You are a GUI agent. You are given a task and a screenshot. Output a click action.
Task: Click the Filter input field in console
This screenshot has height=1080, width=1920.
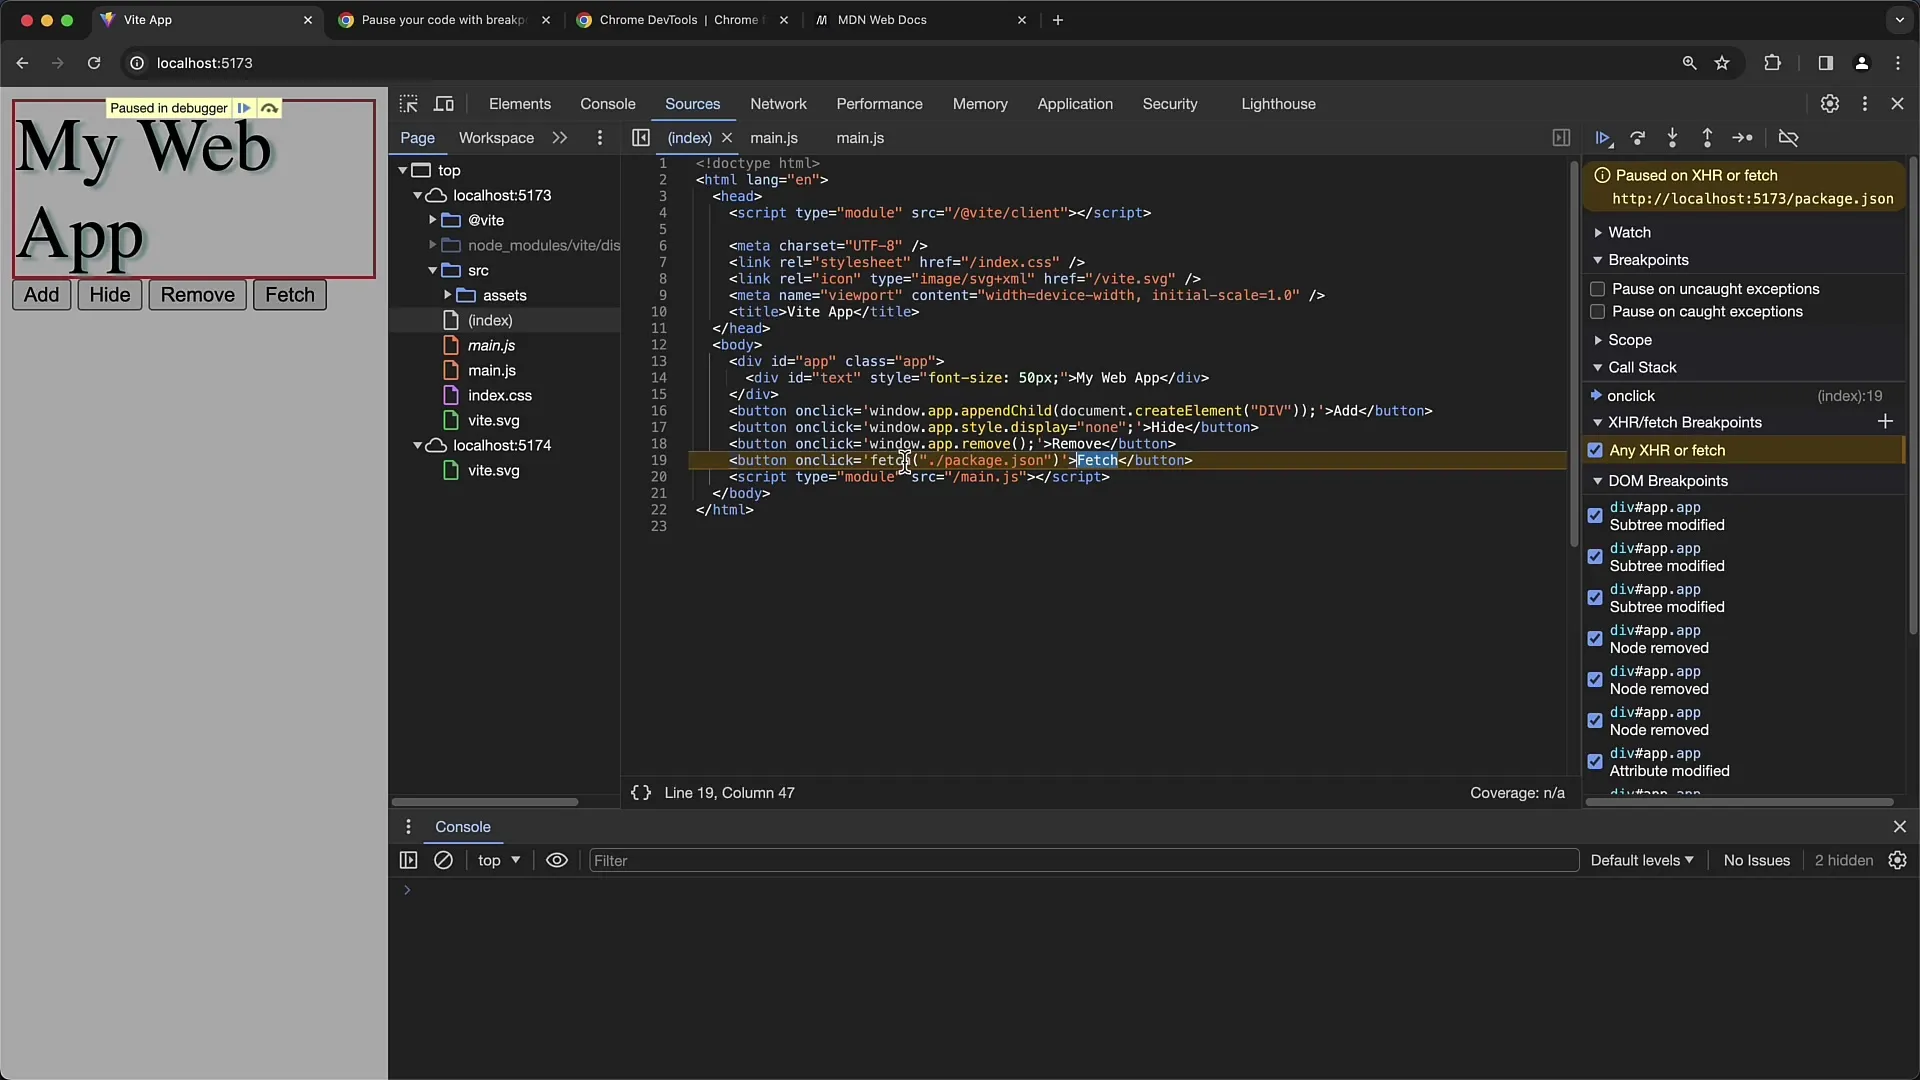coord(1081,860)
